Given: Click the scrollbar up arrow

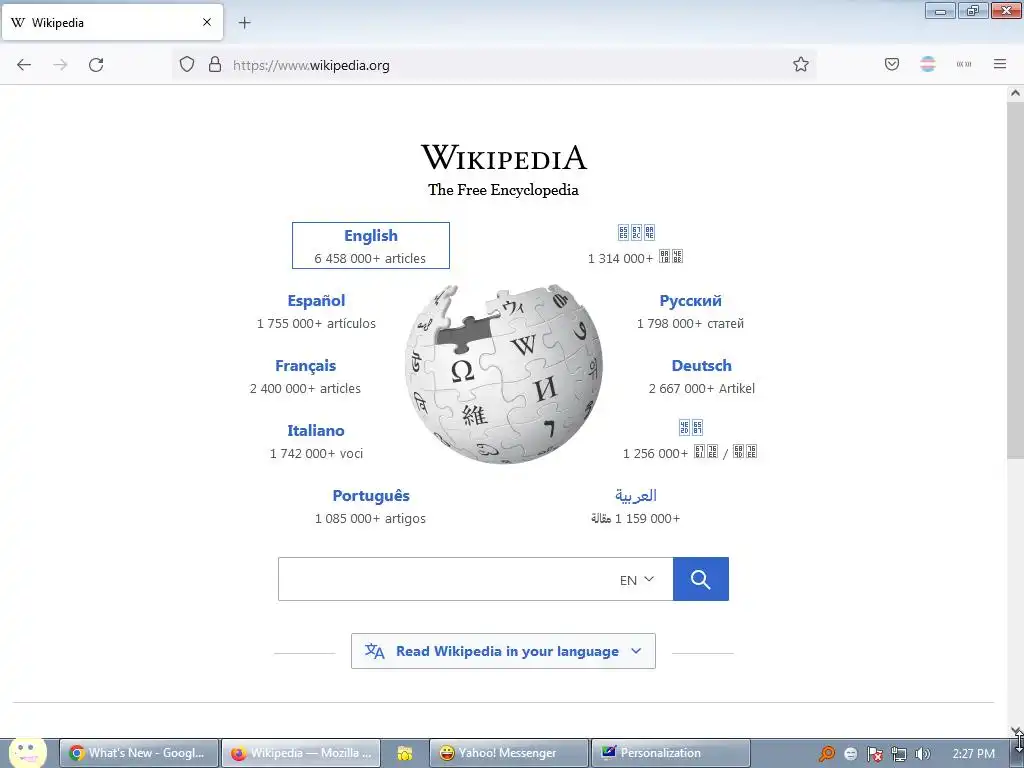Looking at the screenshot, I should click(x=1015, y=93).
